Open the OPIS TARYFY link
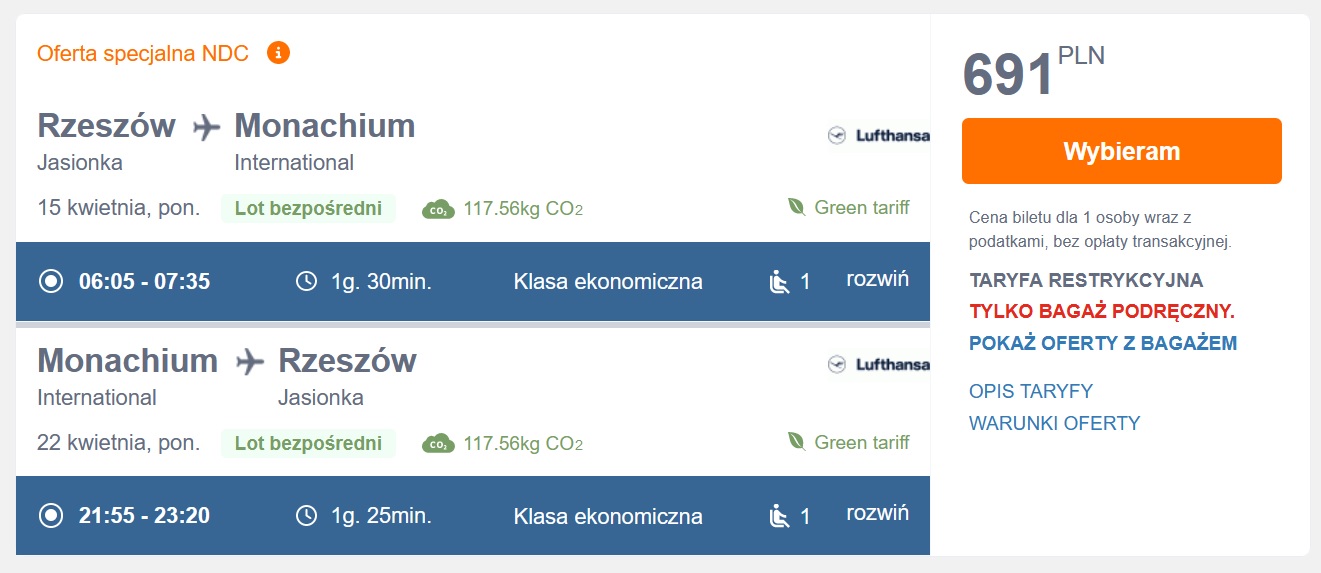 click(x=1031, y=391)
